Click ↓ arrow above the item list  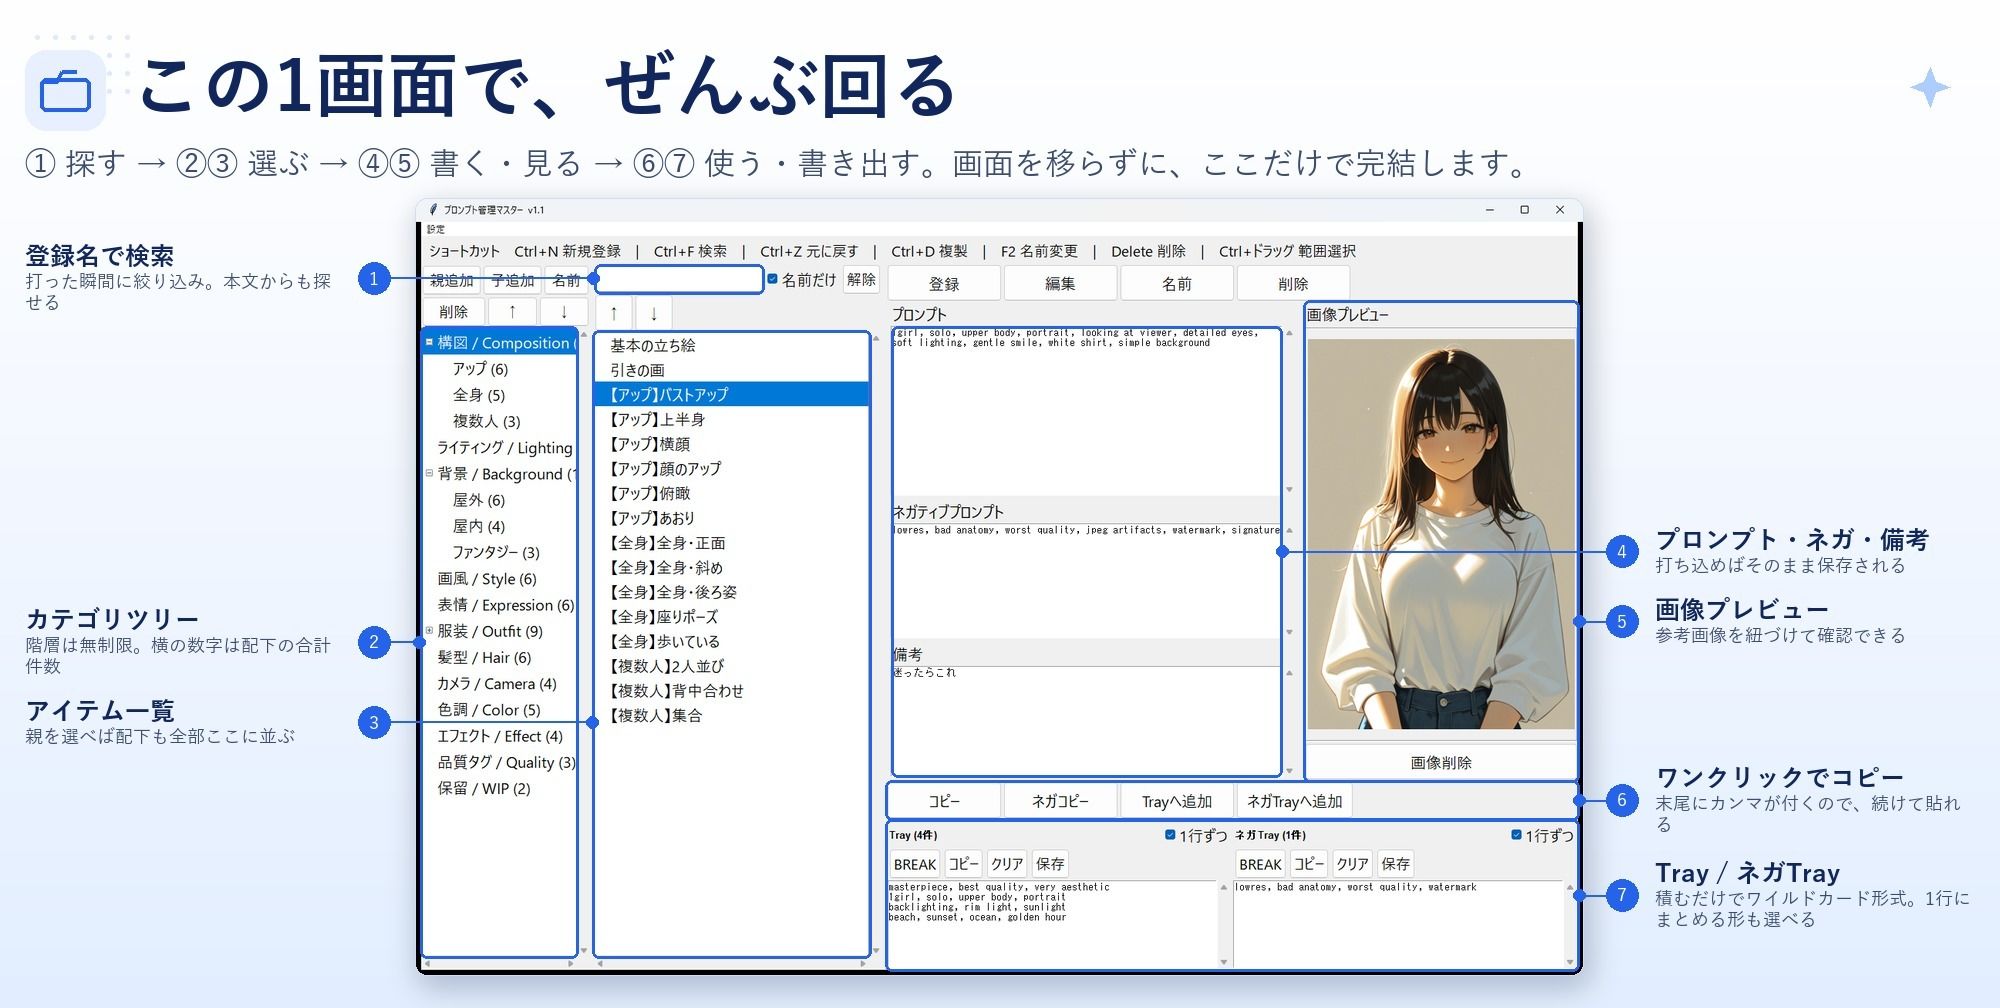(654, 313)
